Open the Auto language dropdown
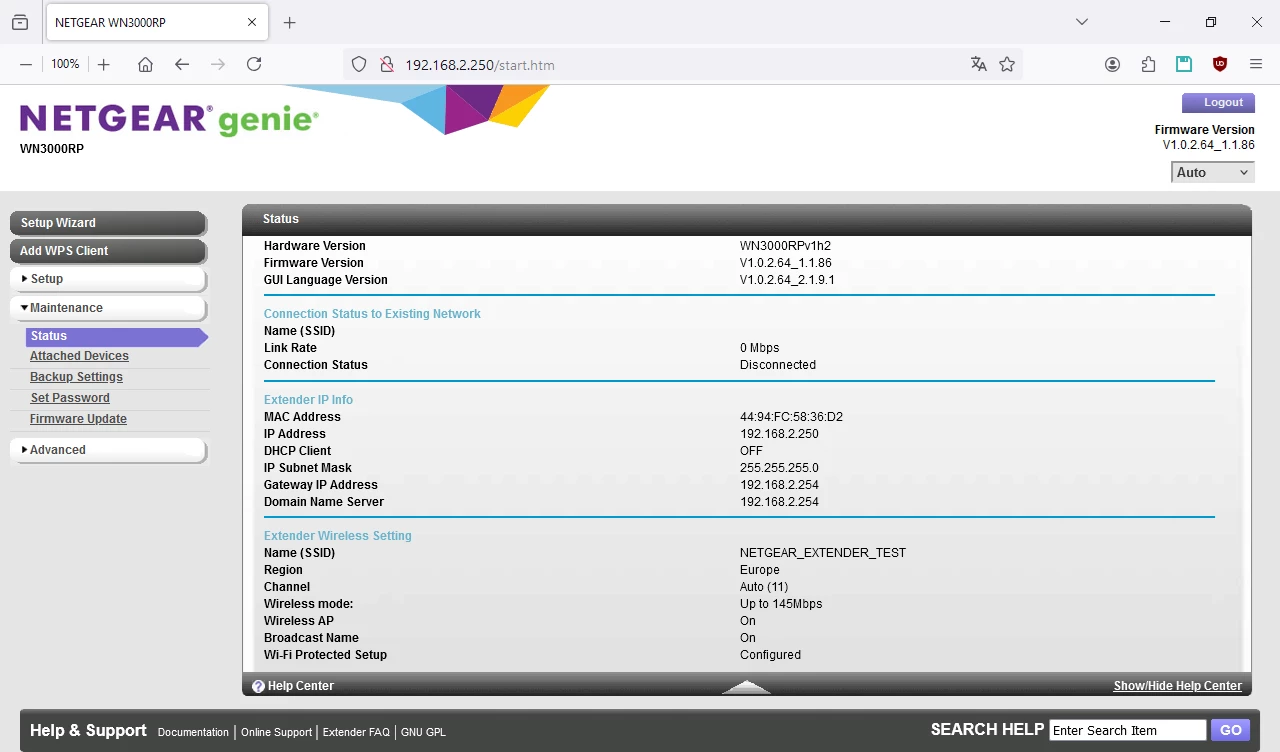Viewport: 1280px width, 752px height. click(1213, 172)
